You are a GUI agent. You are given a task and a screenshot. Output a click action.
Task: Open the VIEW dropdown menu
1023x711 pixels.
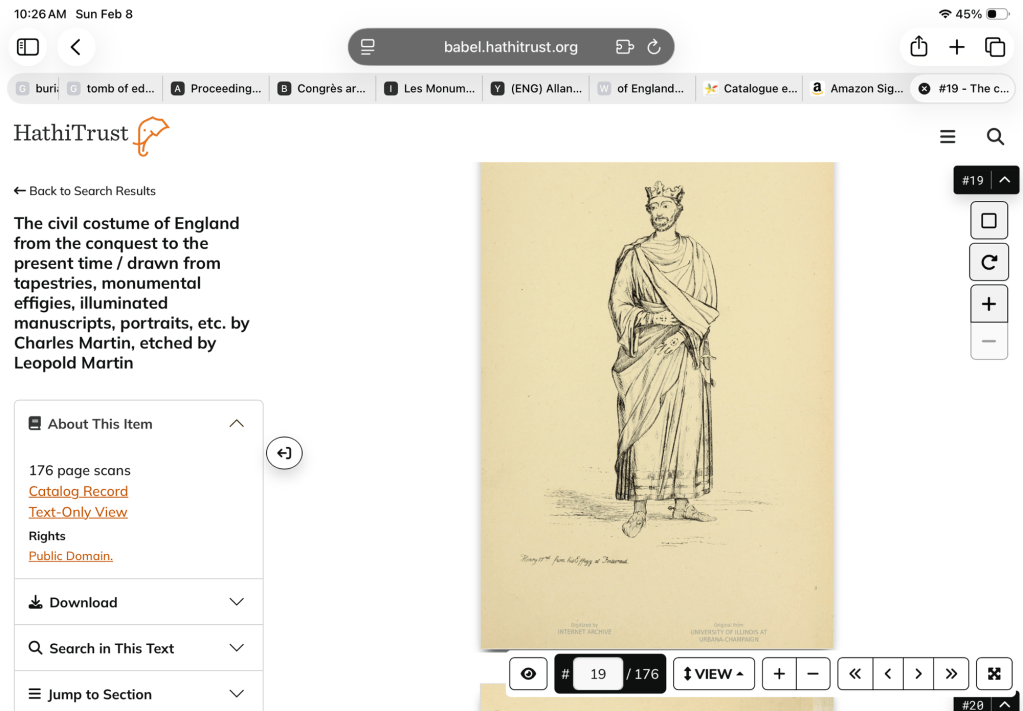[713, 674]
